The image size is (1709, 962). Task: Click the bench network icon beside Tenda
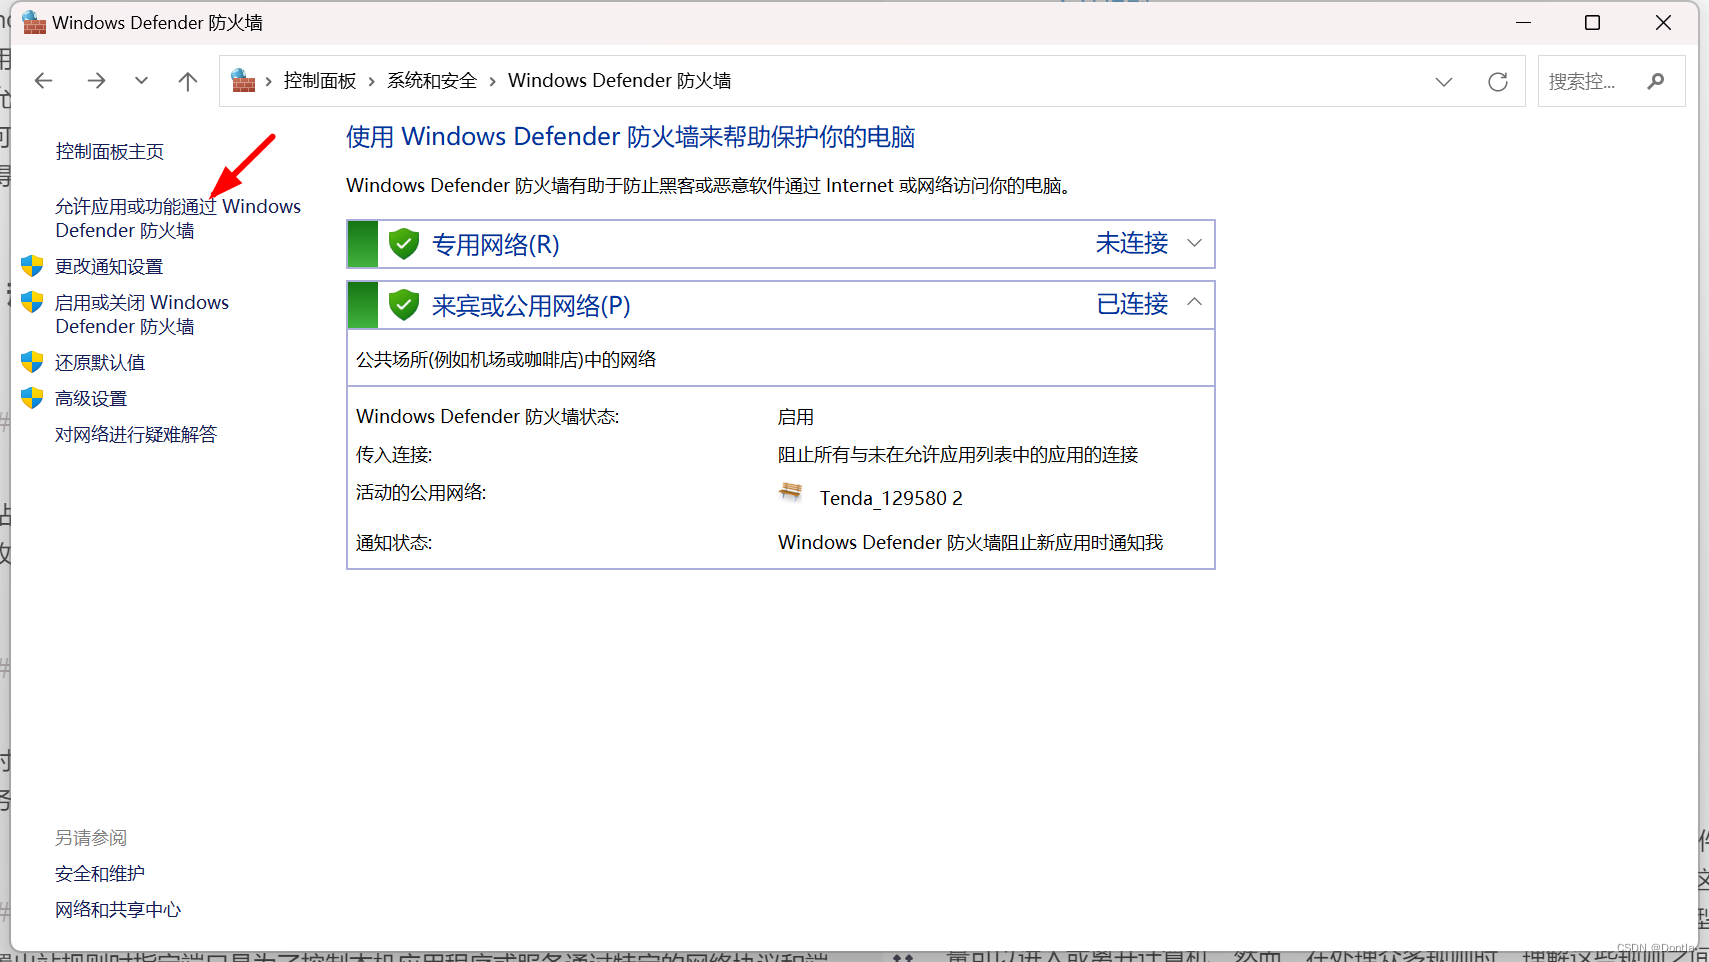[790, 492]
